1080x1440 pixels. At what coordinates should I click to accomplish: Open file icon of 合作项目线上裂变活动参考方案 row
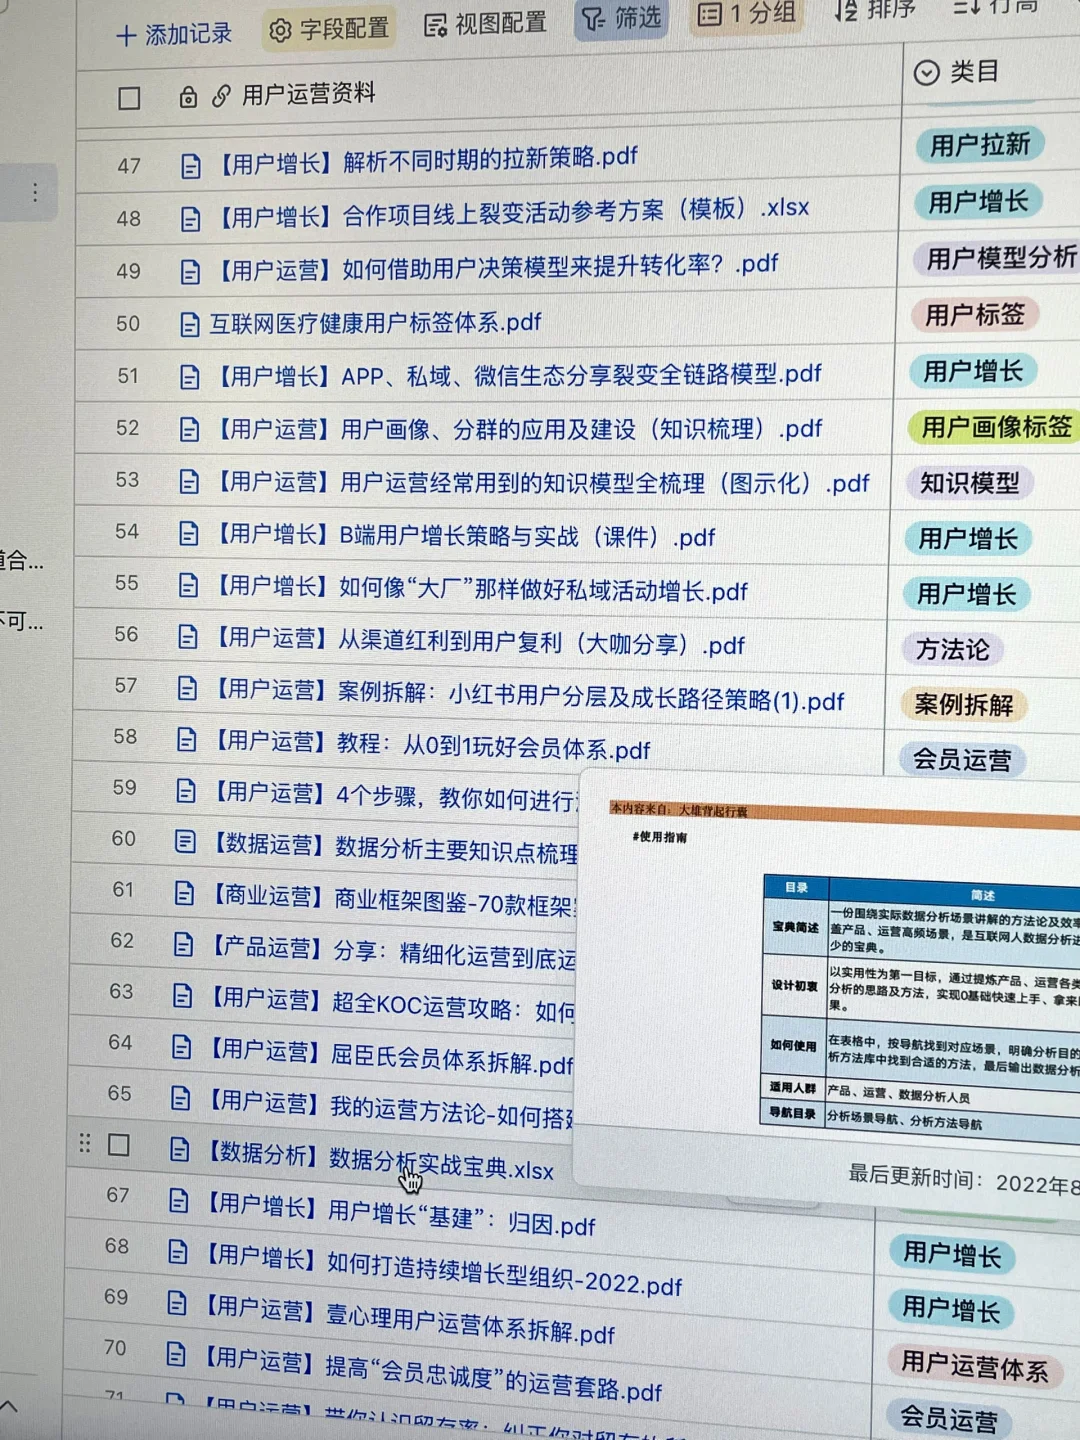[x=190, y=219]
